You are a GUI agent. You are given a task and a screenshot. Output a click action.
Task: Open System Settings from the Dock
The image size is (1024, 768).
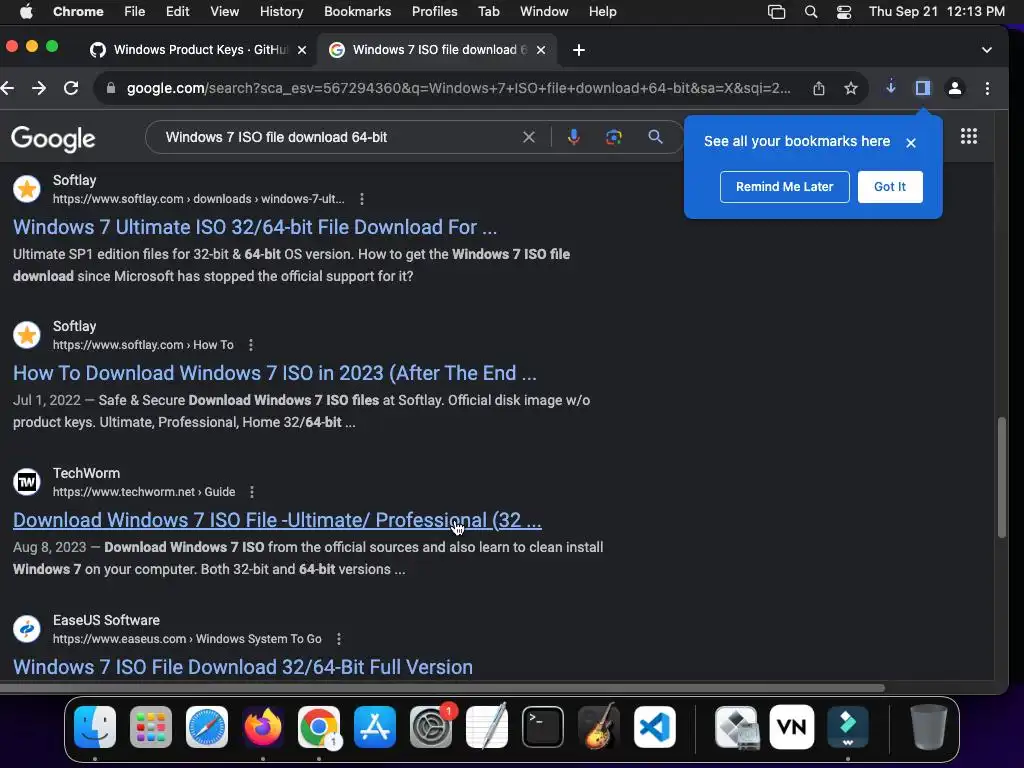point(431,727)
